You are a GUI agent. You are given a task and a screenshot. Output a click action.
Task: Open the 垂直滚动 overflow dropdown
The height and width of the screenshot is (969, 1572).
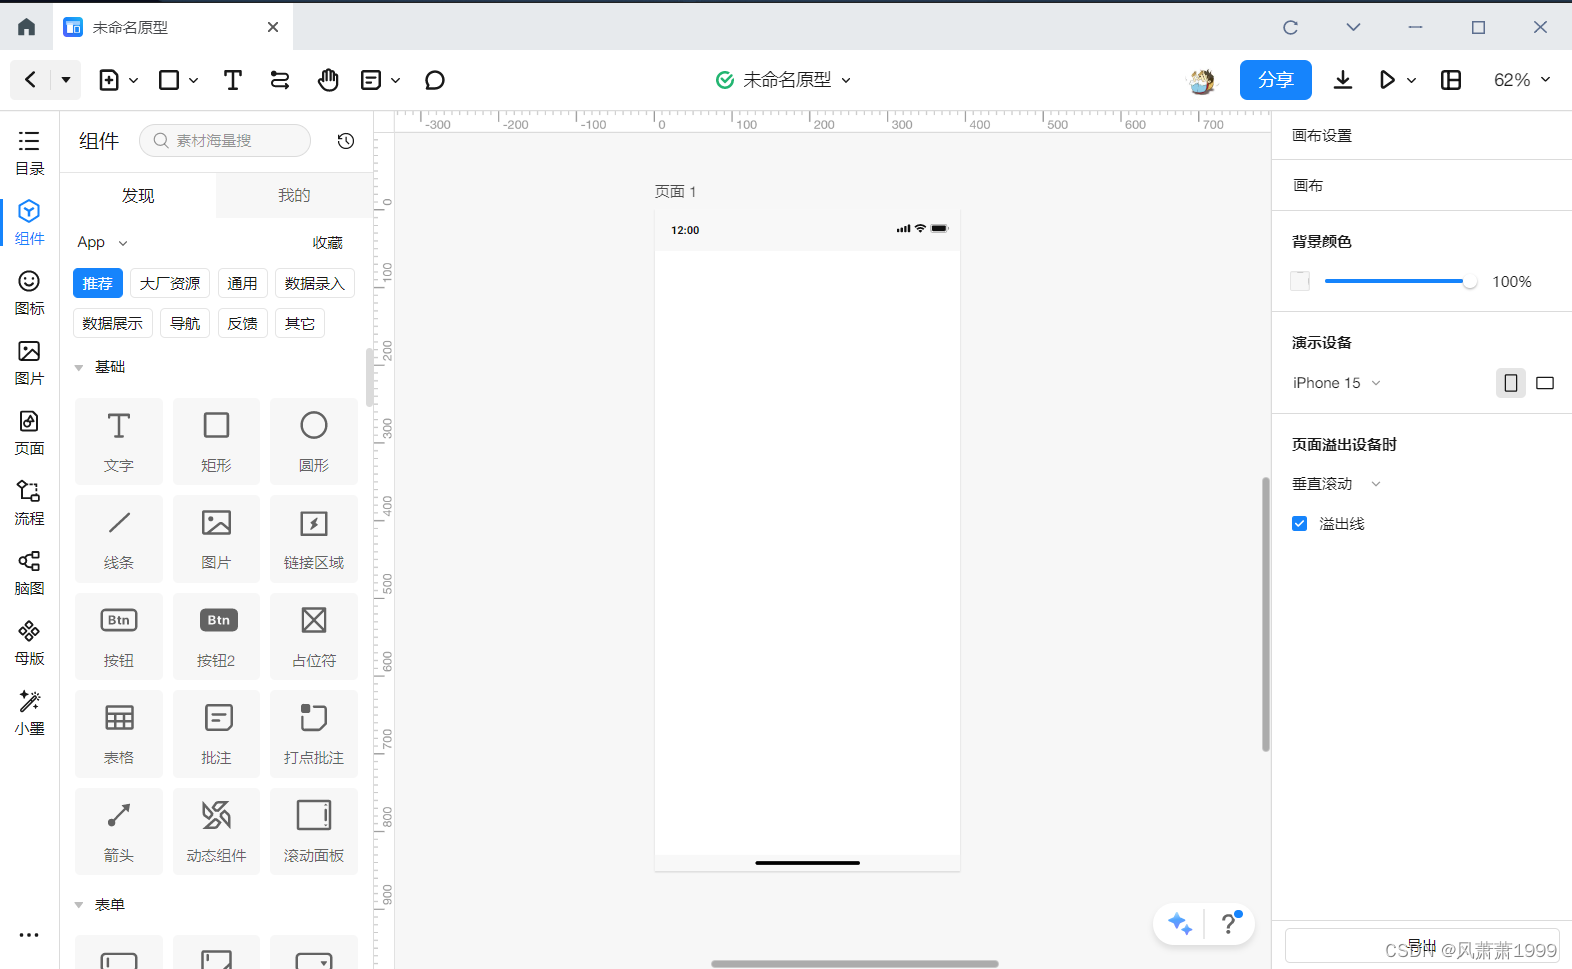click(1337, 484)
